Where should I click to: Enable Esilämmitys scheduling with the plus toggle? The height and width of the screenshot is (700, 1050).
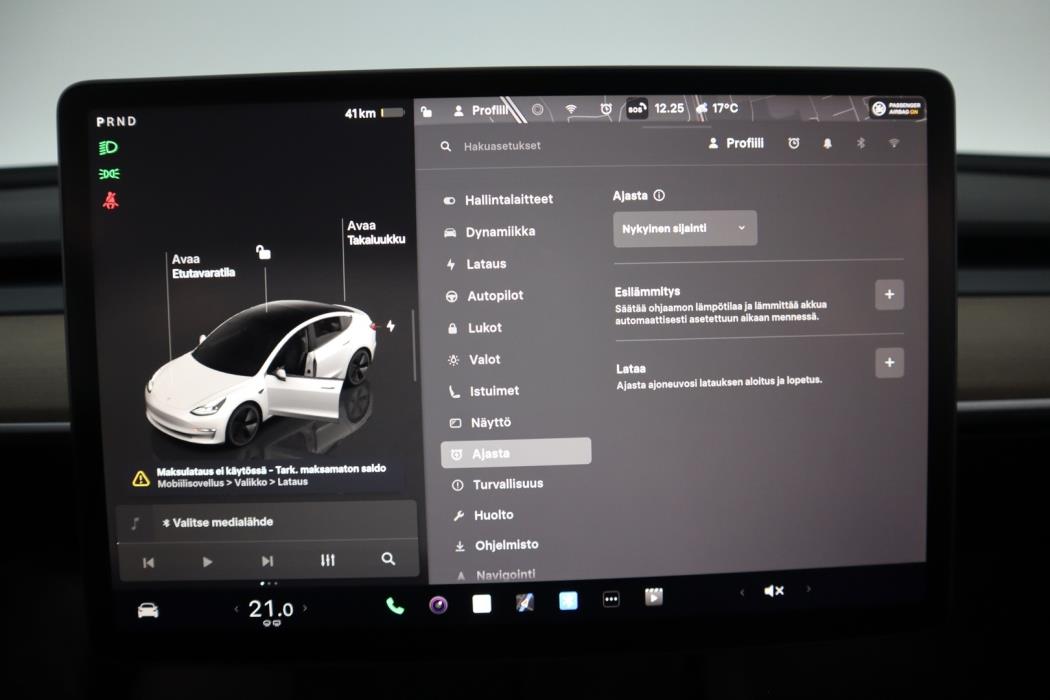pyautogui.click(x=888, y=294)
